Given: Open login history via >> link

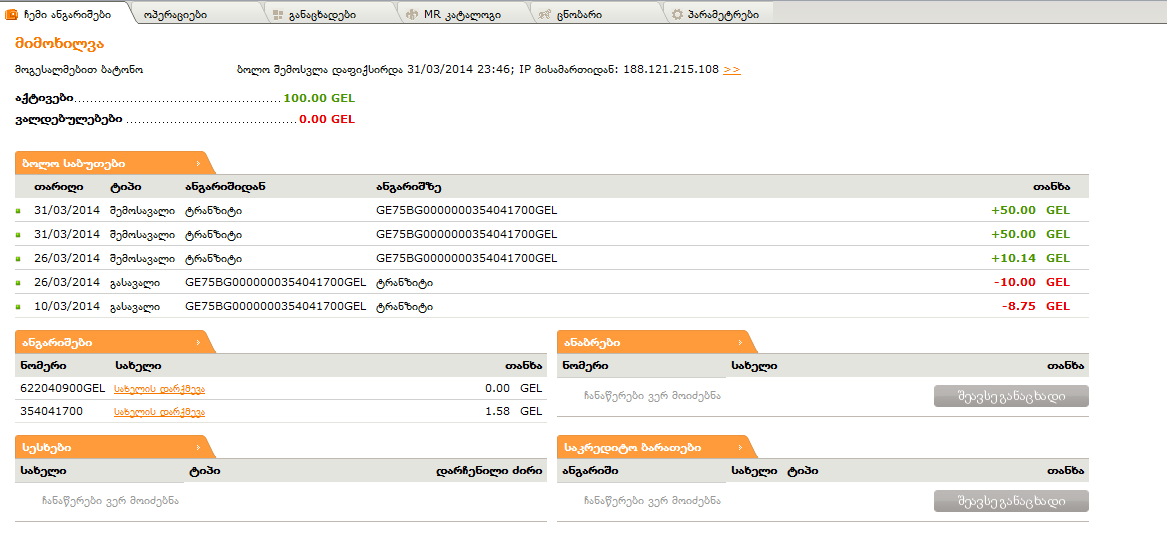Looking at the screenshot, I should (732, 69).
